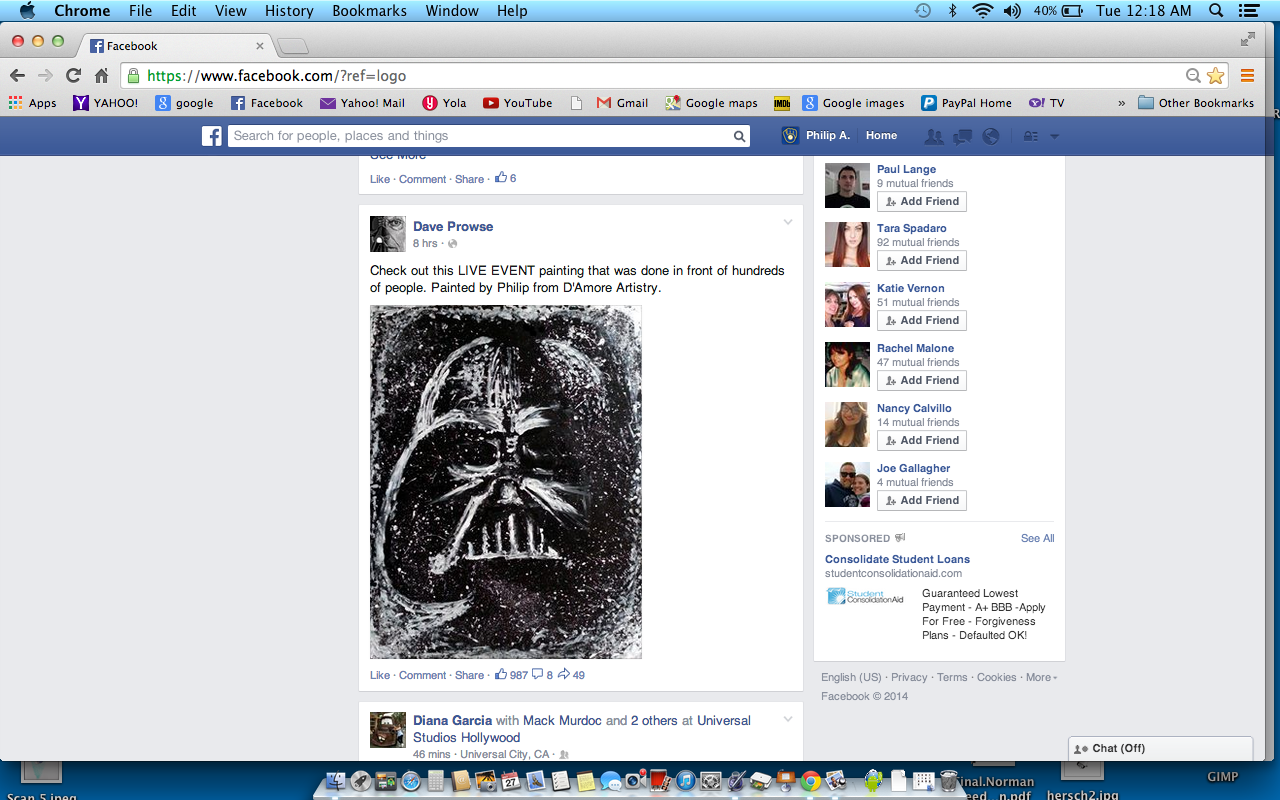
Task: Click the thumbs-up count on Dave Prowse's post
Action: (511, 675)
